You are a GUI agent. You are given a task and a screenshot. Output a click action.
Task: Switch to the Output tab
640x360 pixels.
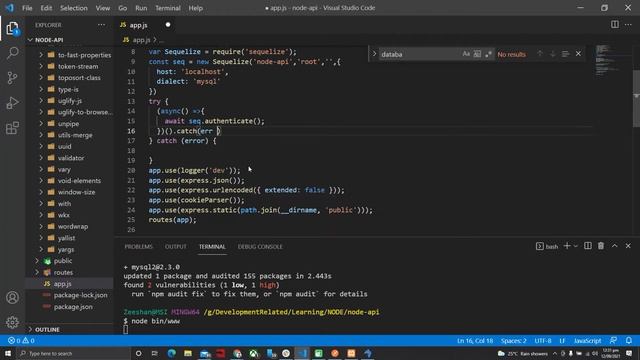tap(176, 247)
